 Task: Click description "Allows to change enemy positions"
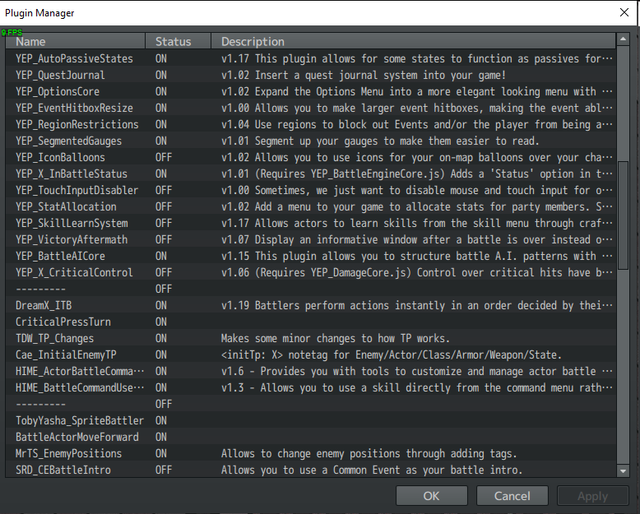pyautogui.click(x=369, y=454)
